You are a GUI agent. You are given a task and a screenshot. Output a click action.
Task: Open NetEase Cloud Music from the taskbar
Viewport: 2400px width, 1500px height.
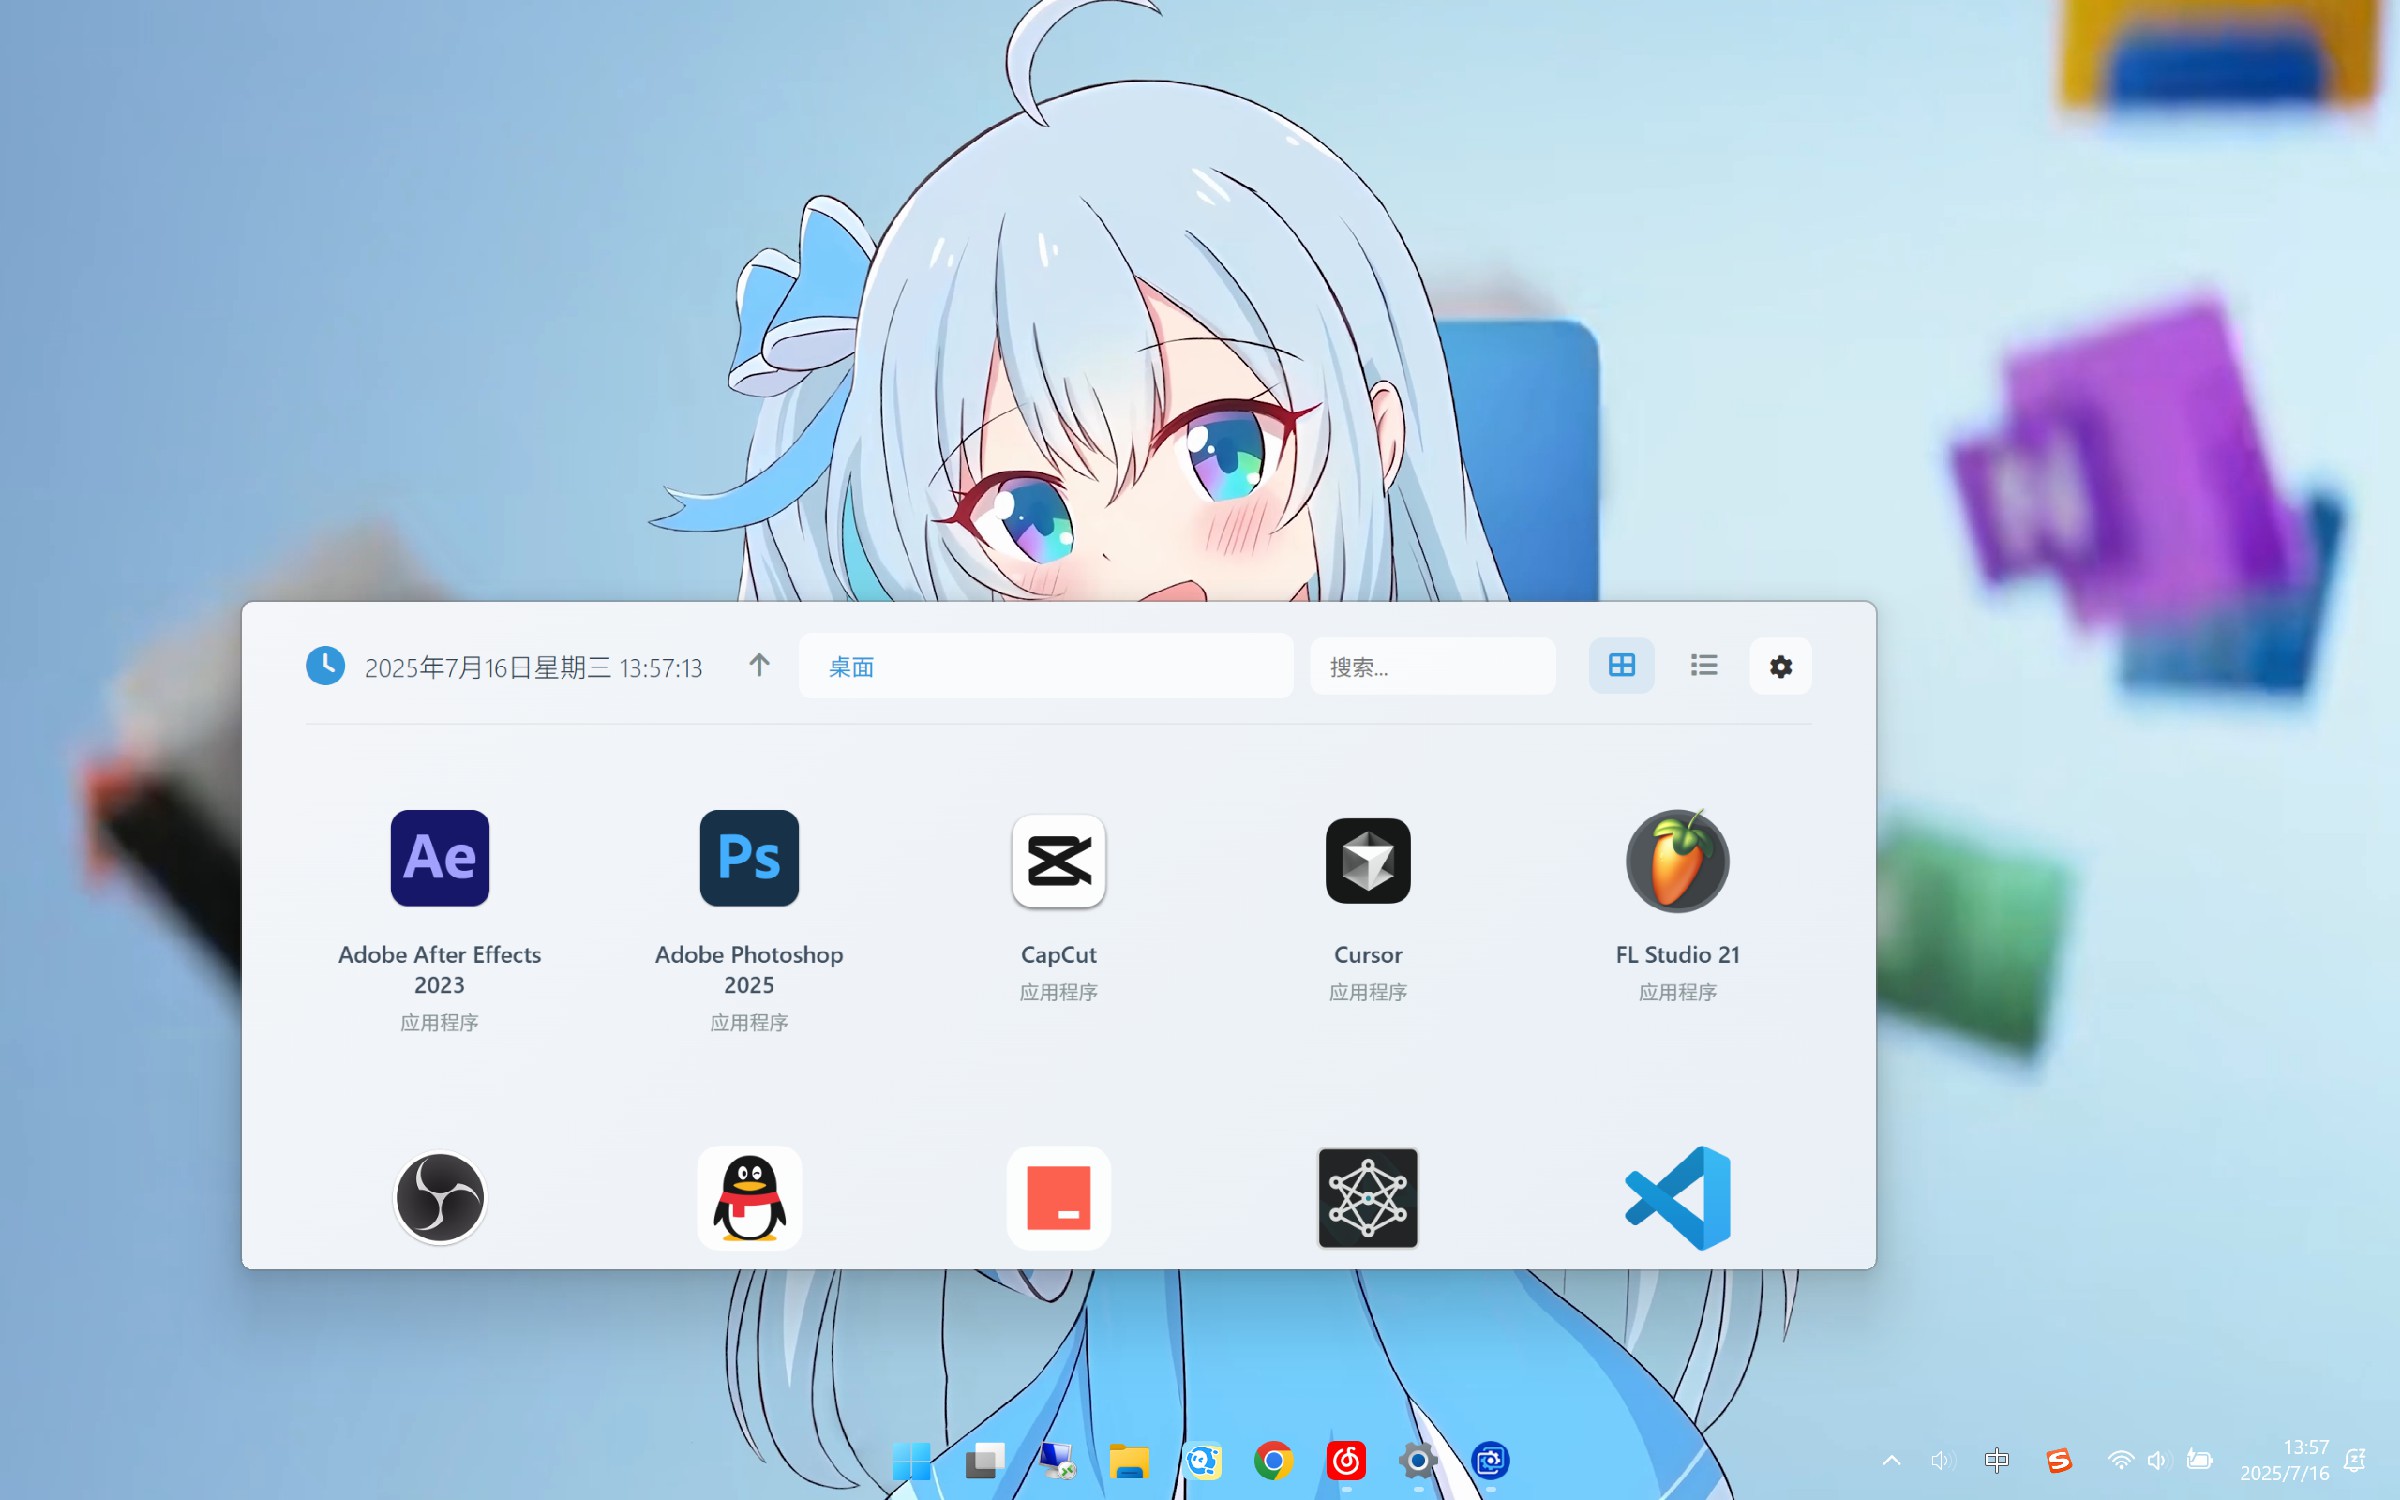(1347, 1460)
